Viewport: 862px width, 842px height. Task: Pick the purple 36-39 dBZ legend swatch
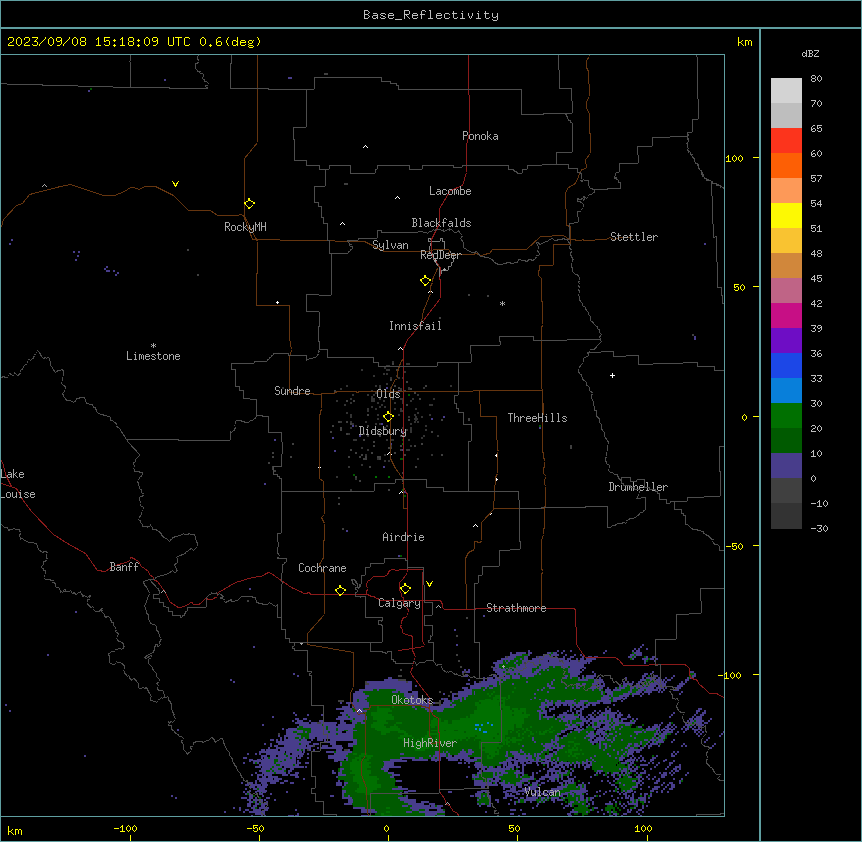(786, 341)
